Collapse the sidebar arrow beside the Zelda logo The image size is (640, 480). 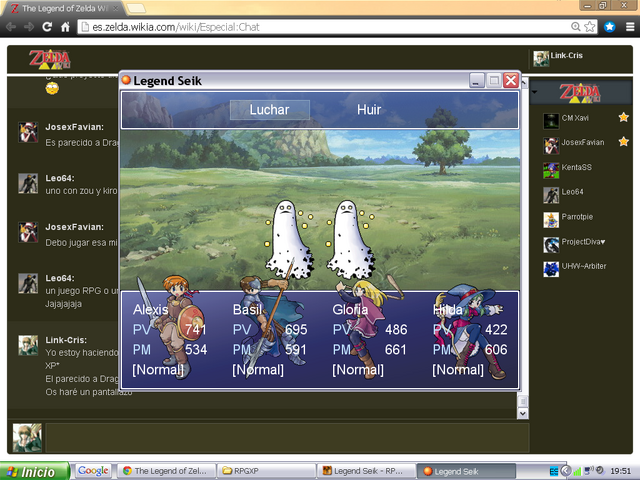click(535, 92)
